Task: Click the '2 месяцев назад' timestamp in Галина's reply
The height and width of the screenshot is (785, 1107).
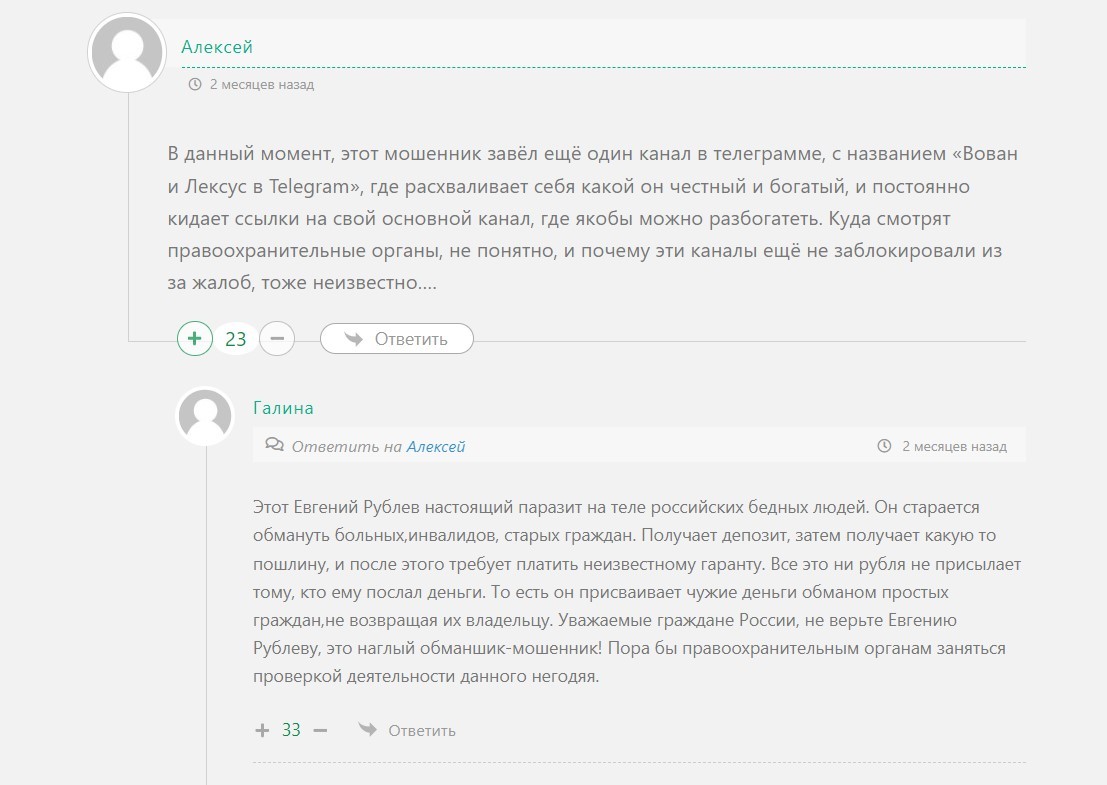Action: [955, 447]
